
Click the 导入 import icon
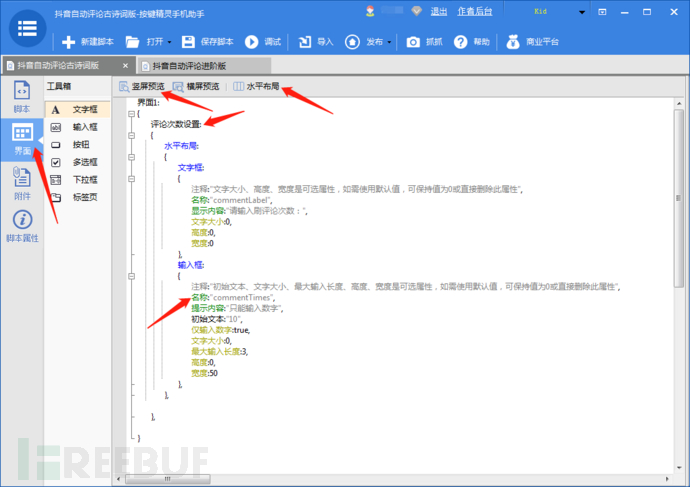305,42
